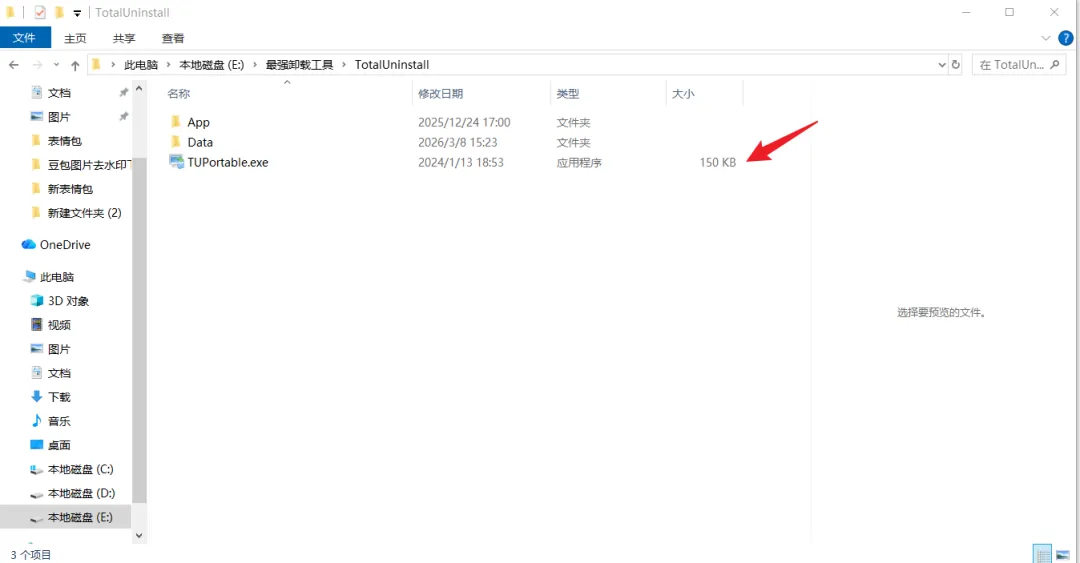Select 本地磁盘 (E:) drive

(65, 518)
